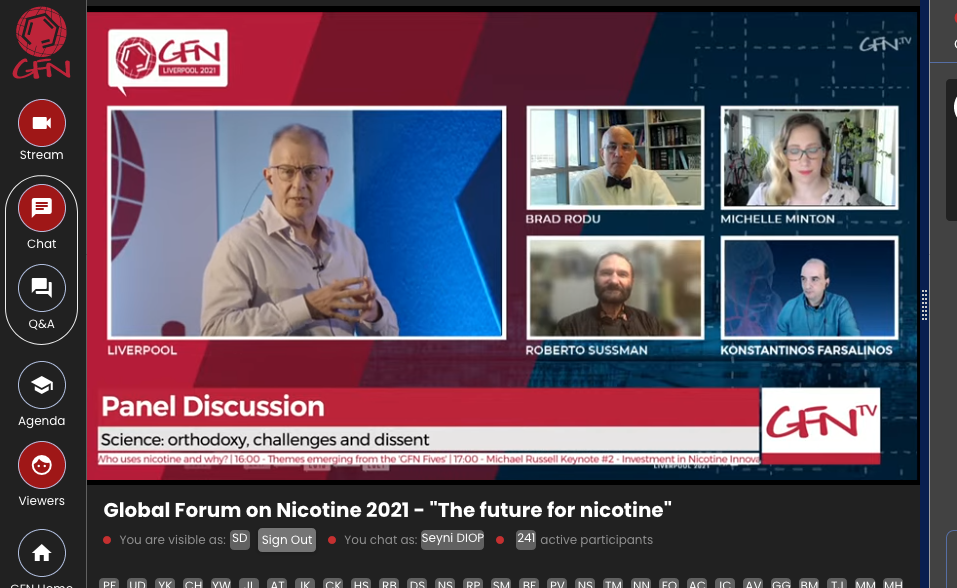957x588 pixels.
Task: Expand the right side panel via dotted grip
Action: [x=924, y=306]
